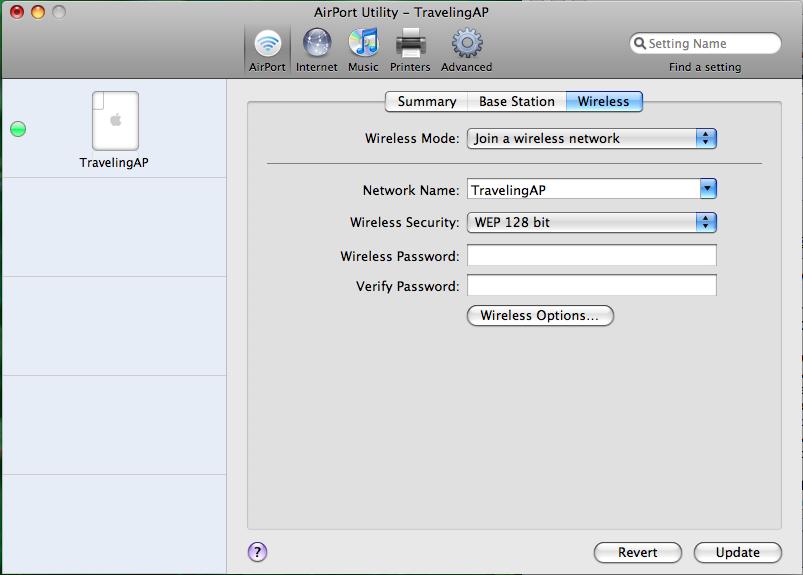Click the green status light beside TravelingAP

tap(18, 129)
